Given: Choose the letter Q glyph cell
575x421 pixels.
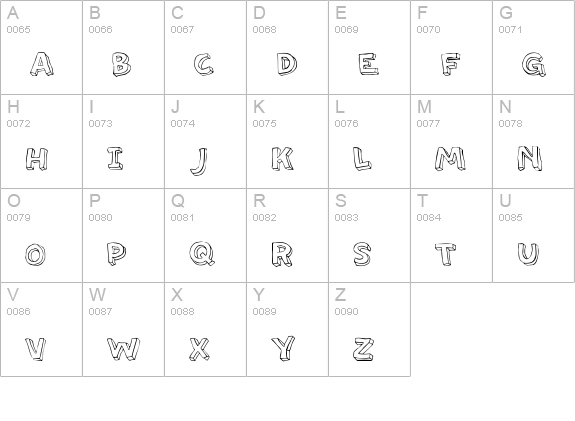Looking at the screenshot, I should 205,235.
